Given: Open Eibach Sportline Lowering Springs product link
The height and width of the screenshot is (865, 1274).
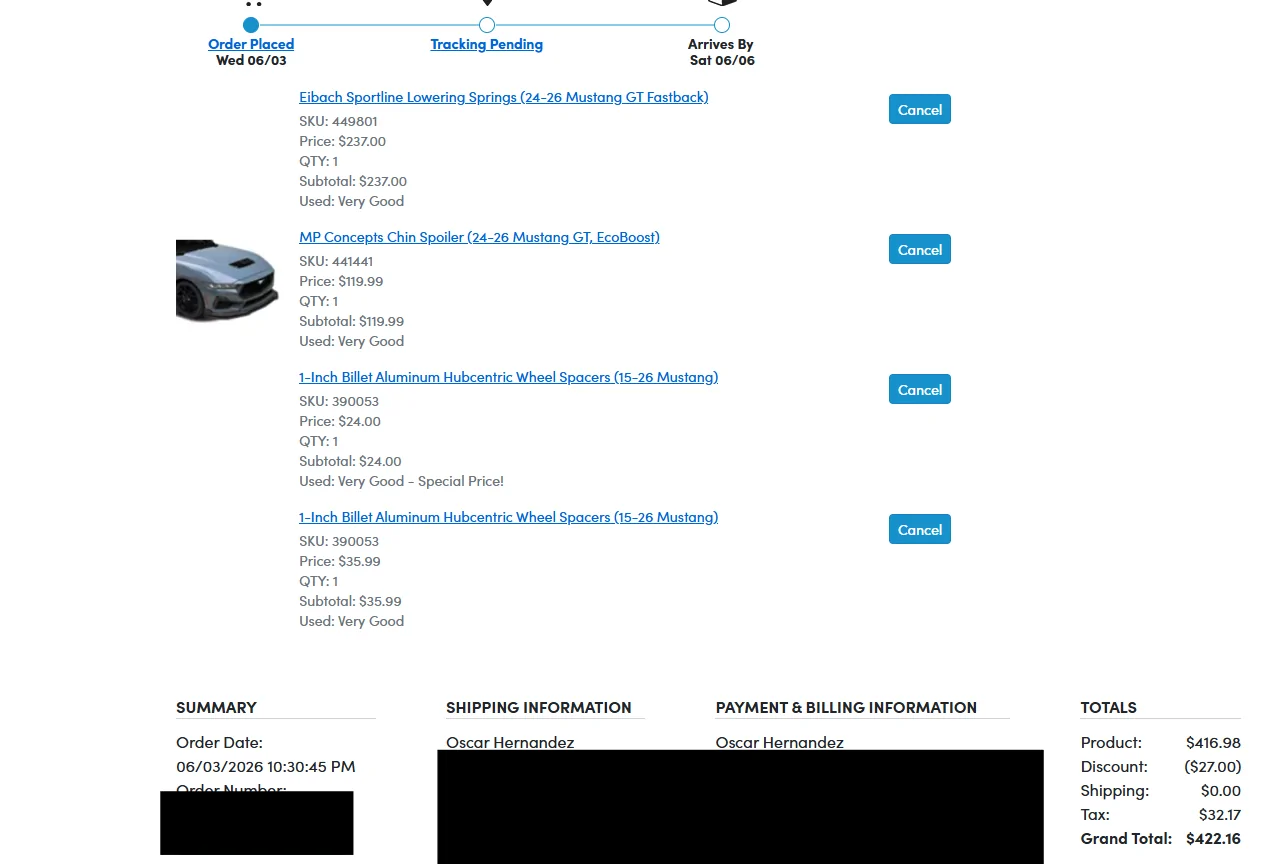Looking at the screenshot, I should [x=504, y=97].
